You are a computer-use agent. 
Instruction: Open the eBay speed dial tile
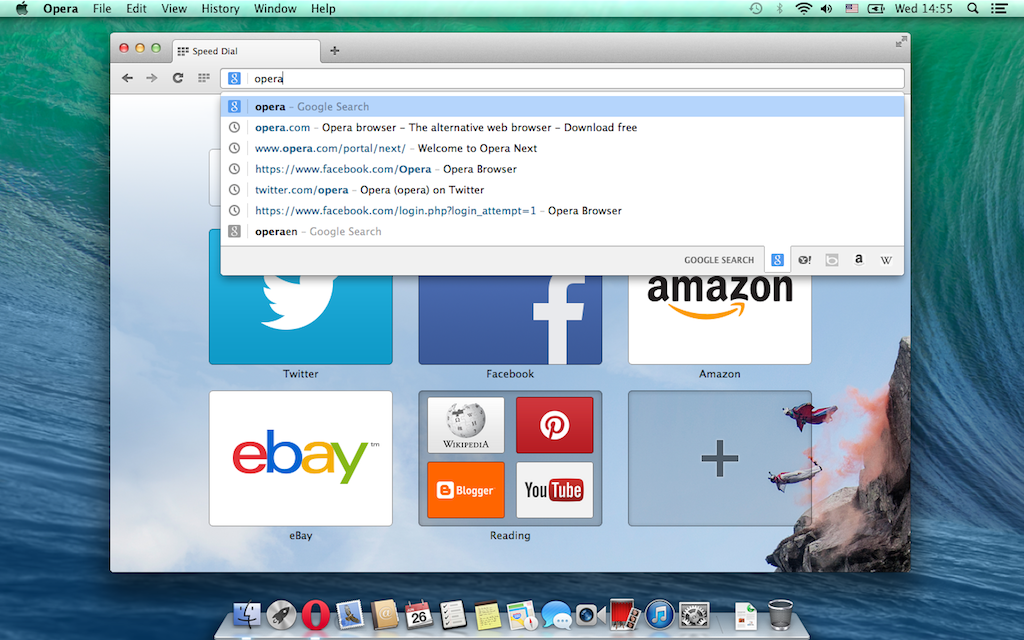(x=300, y=458)
